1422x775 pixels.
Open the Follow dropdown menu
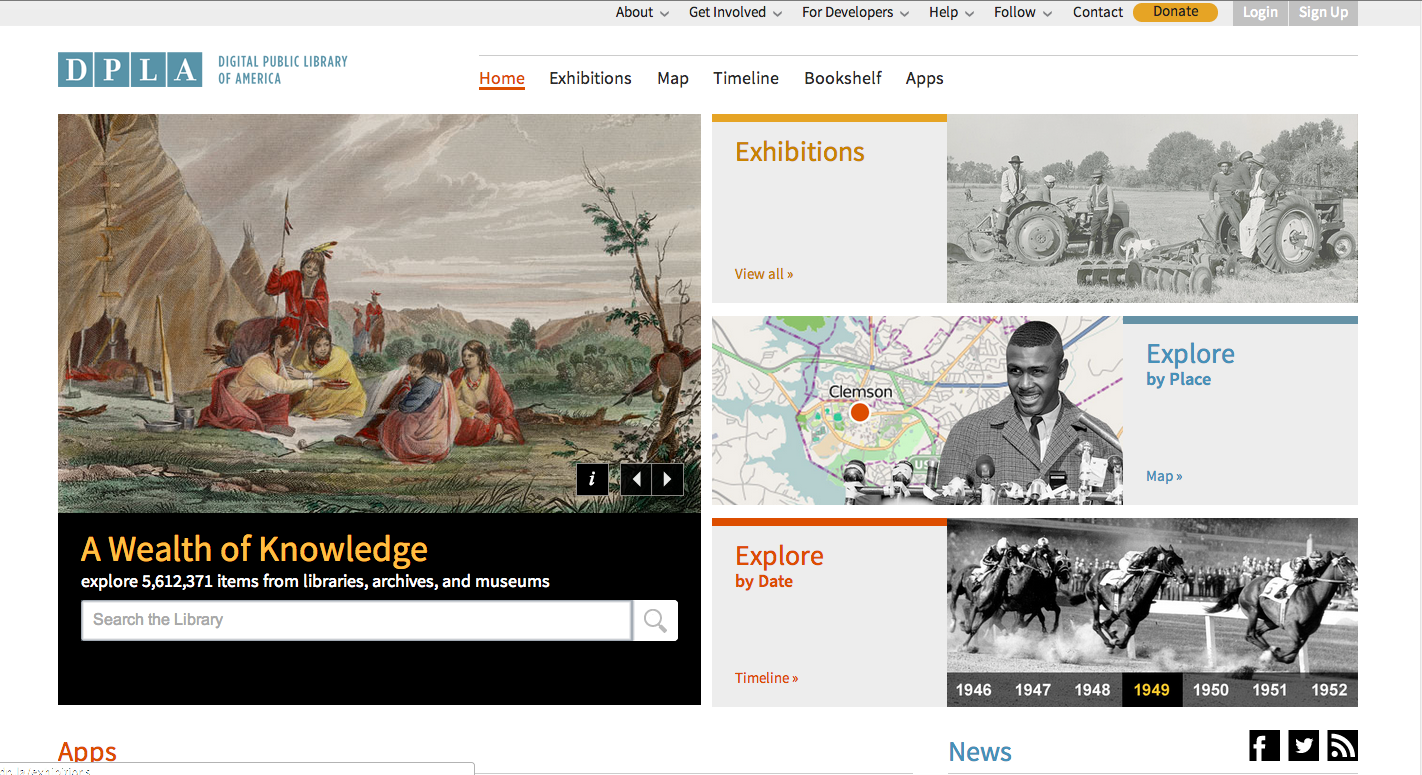pyautogui.click(x=1023, y=12)
